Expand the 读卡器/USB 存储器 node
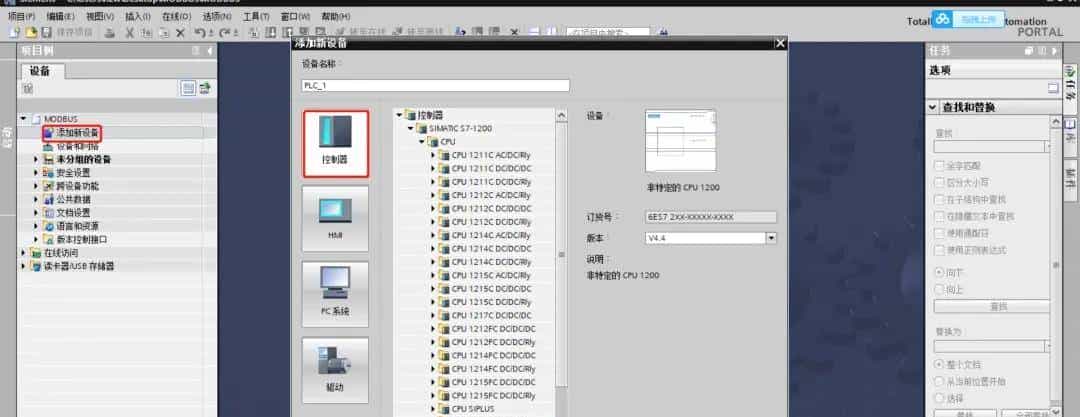The width and height of the screenshot is (1080, 417). click(23, 266)
